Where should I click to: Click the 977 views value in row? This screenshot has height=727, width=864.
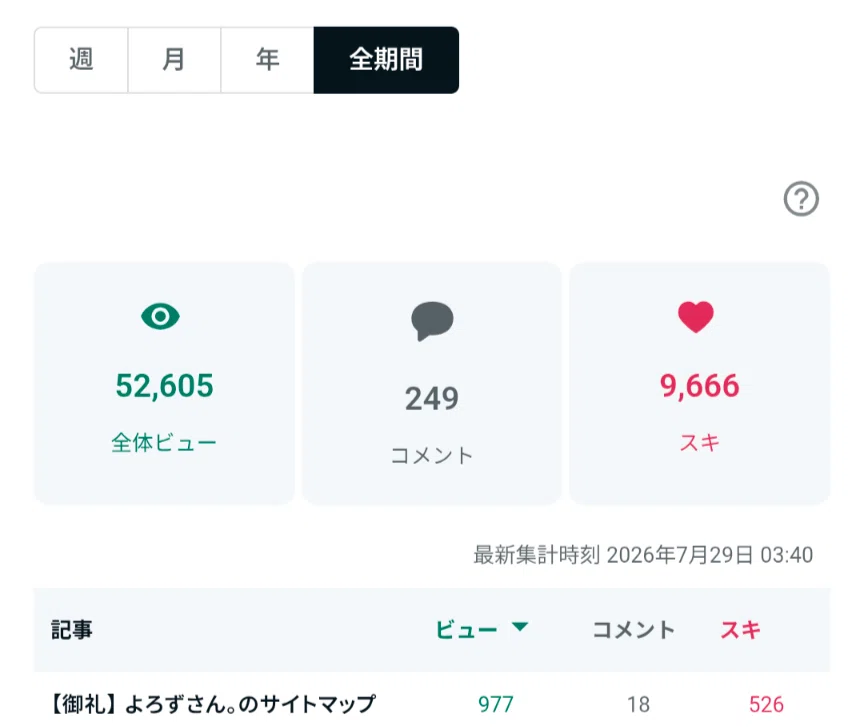(x=496, y=704)
